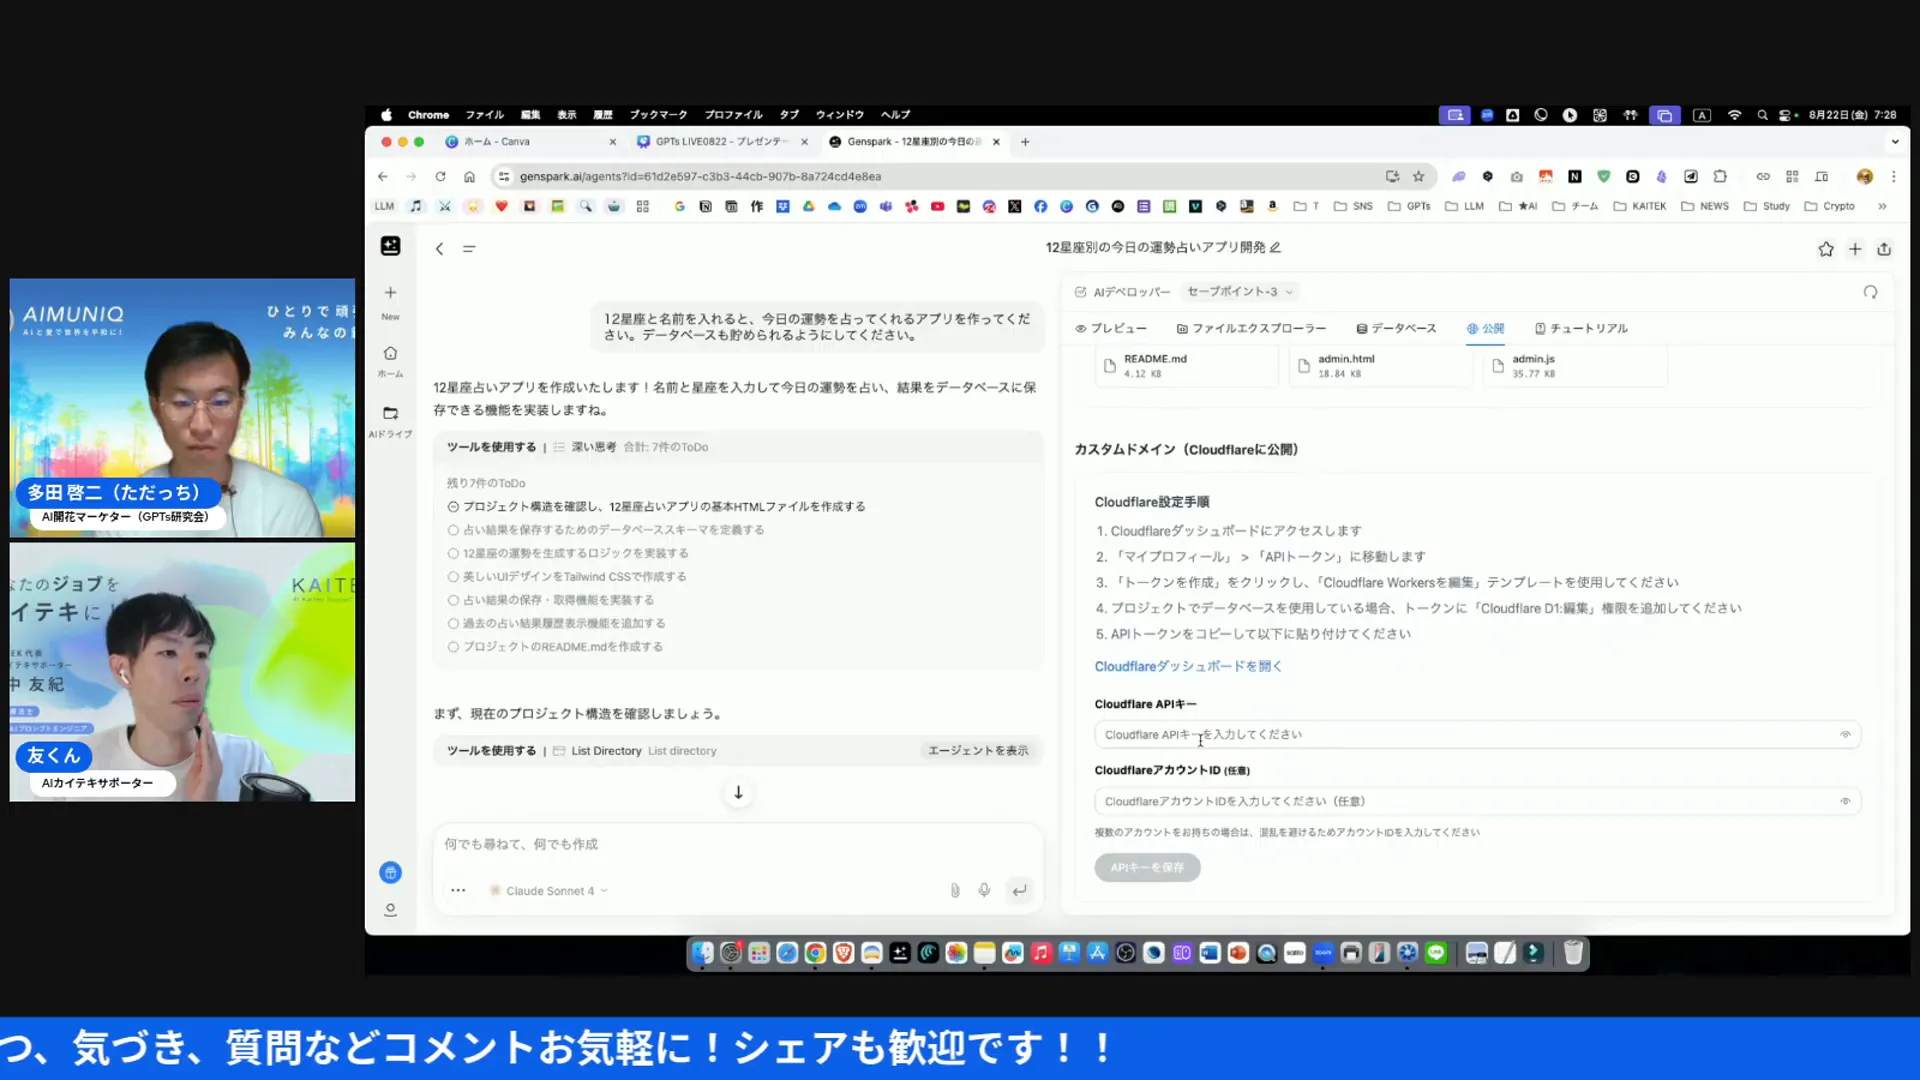Expand the ツールを使用する 深い思考 block
The width and height of the screenshot is (1920, 1080).
tap(738, 447)
